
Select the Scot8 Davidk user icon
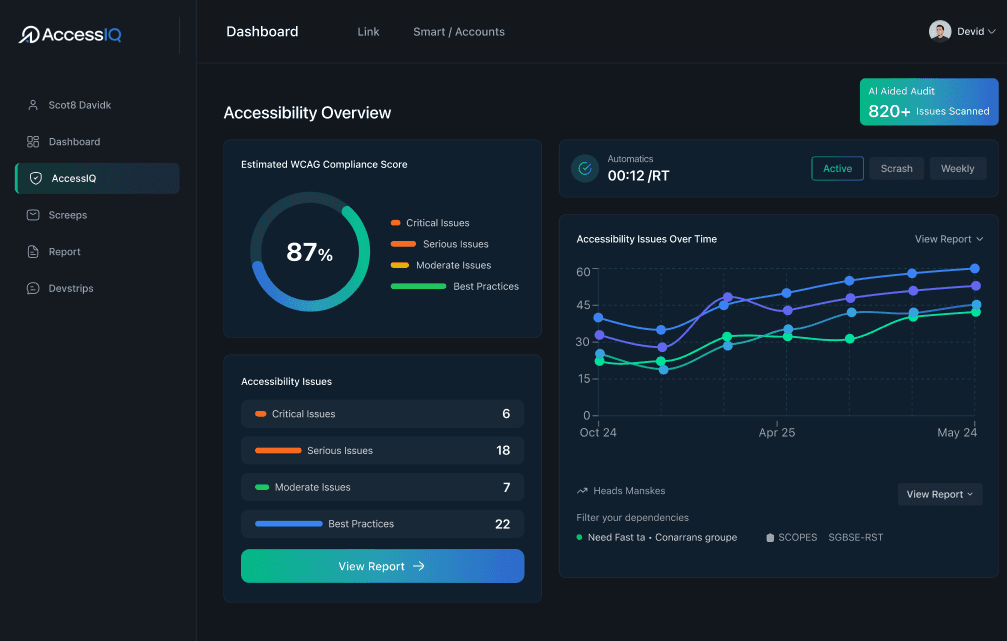[x=33, y=105]
